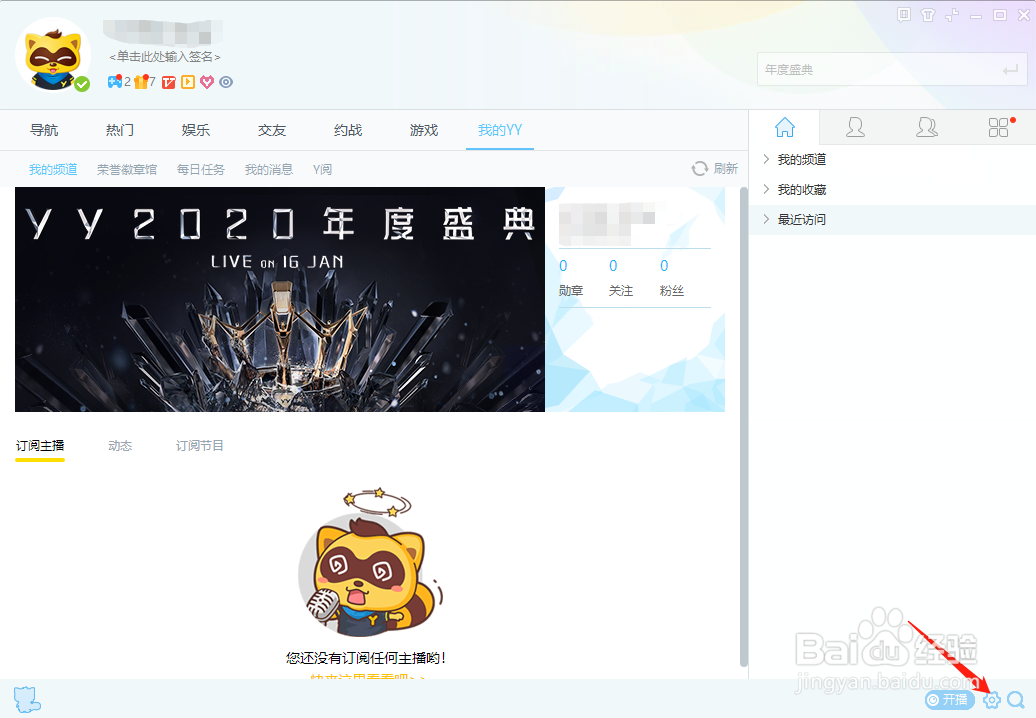
Task: Click the pink heart badge icon
Action: (207, 82)
